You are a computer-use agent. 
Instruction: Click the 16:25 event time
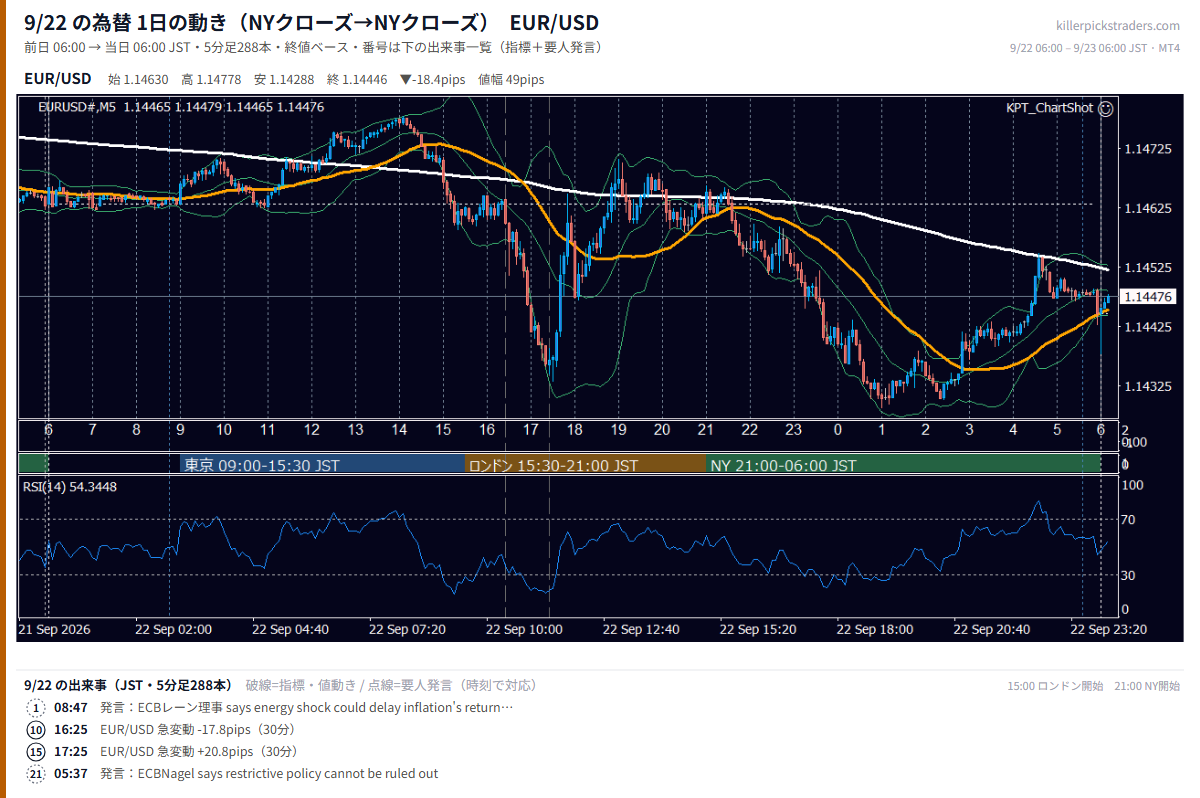click(x=71, y=730)
